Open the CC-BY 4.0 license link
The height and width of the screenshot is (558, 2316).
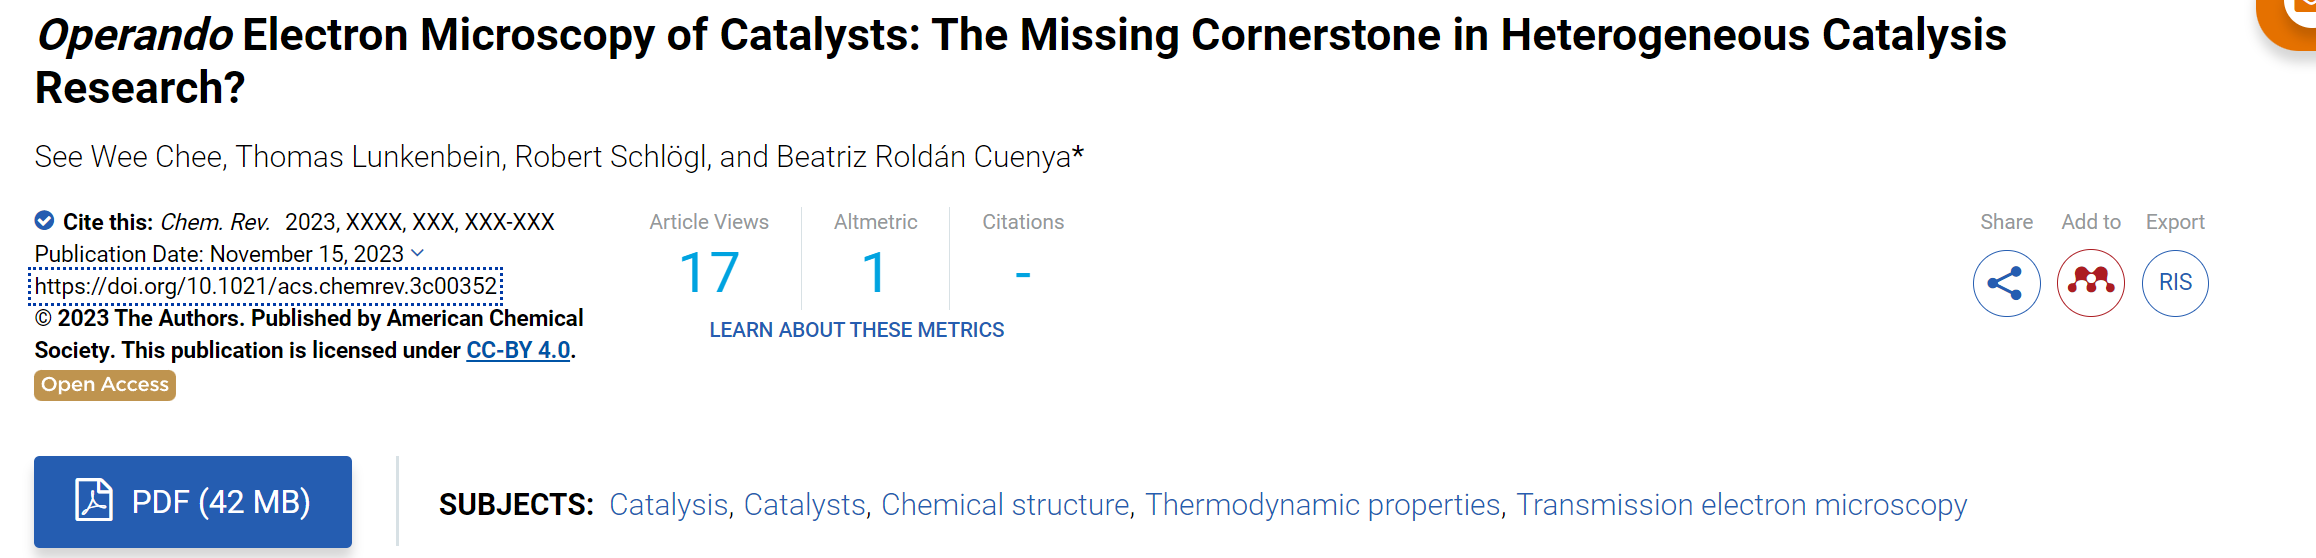[518, 350]
